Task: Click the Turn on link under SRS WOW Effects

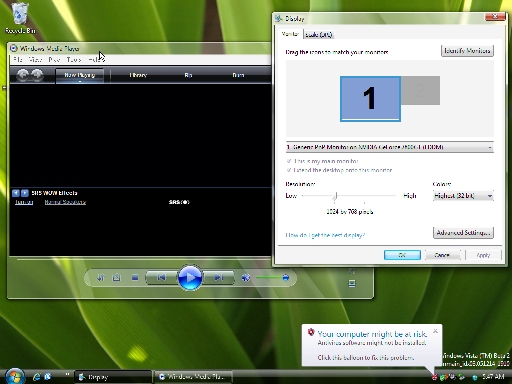Action: click(x=24, y=202)
